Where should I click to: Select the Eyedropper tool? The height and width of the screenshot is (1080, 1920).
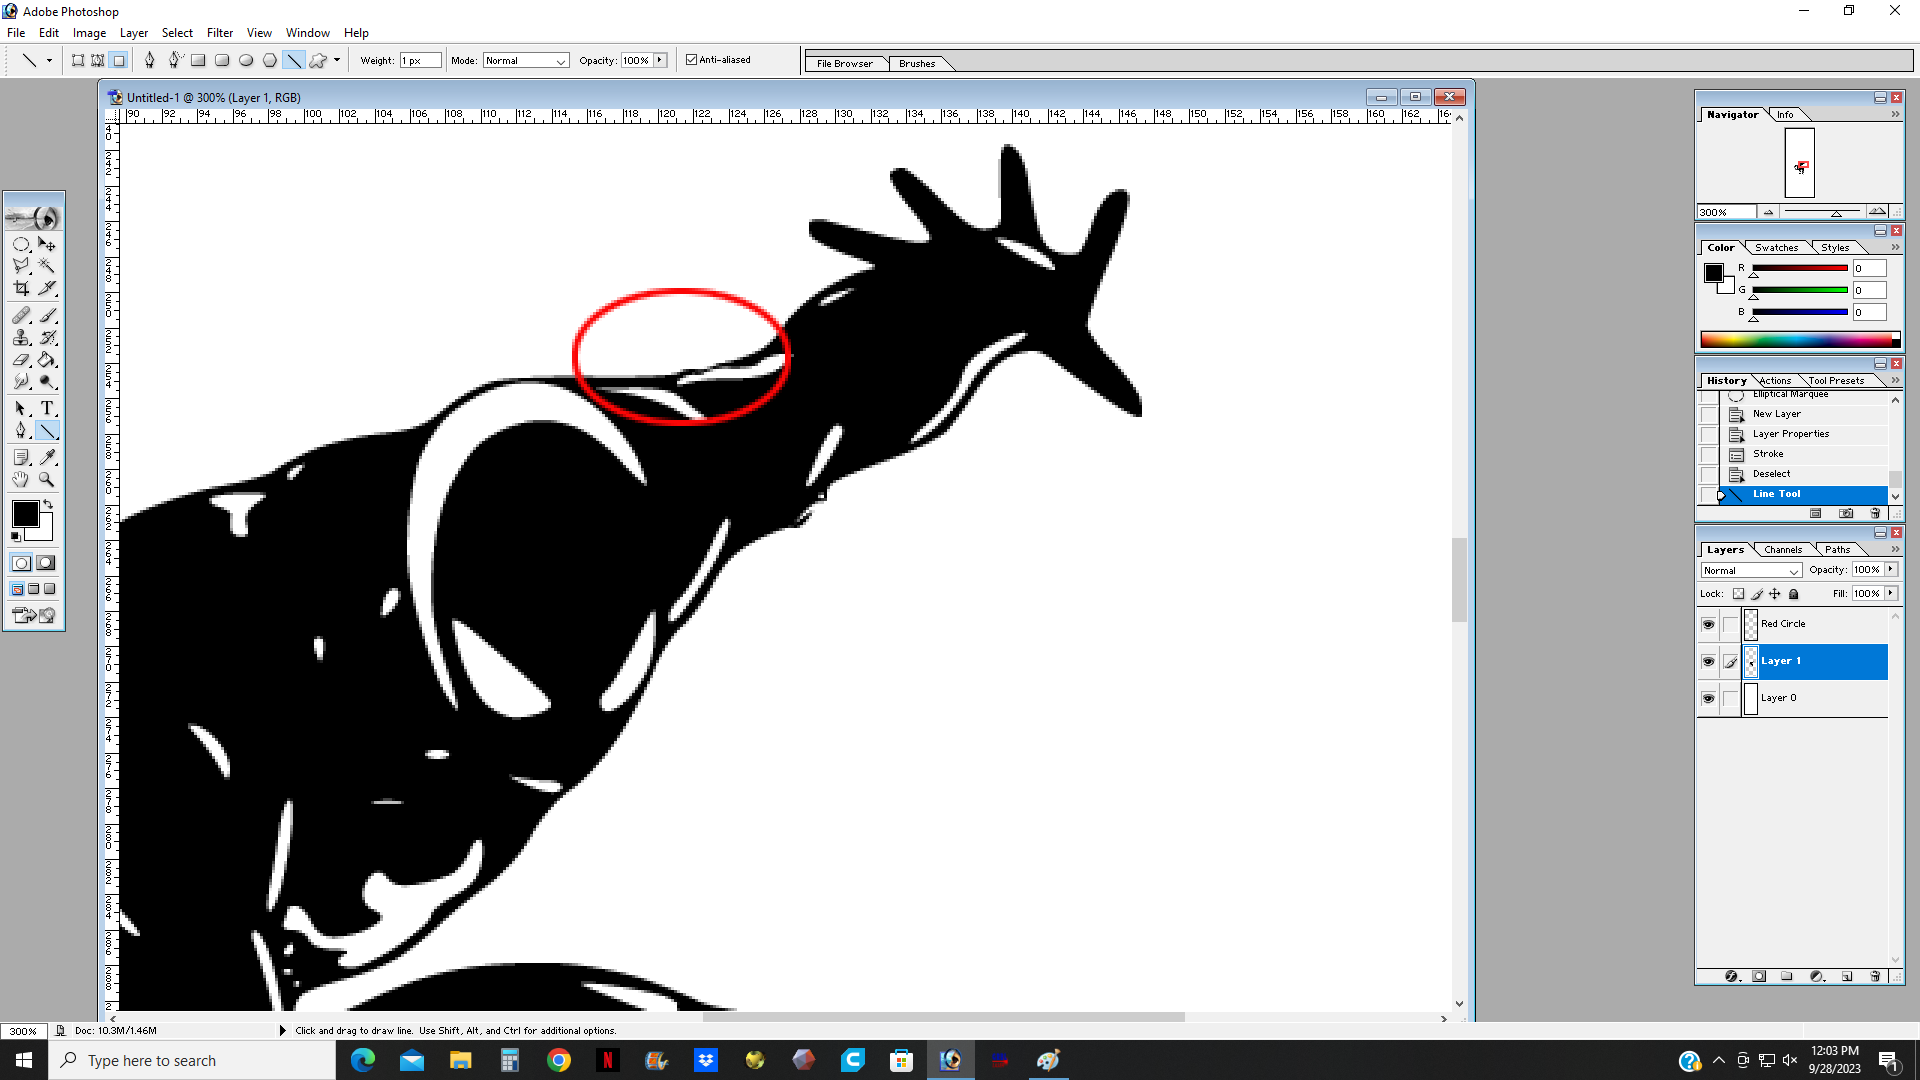point(47,457)
